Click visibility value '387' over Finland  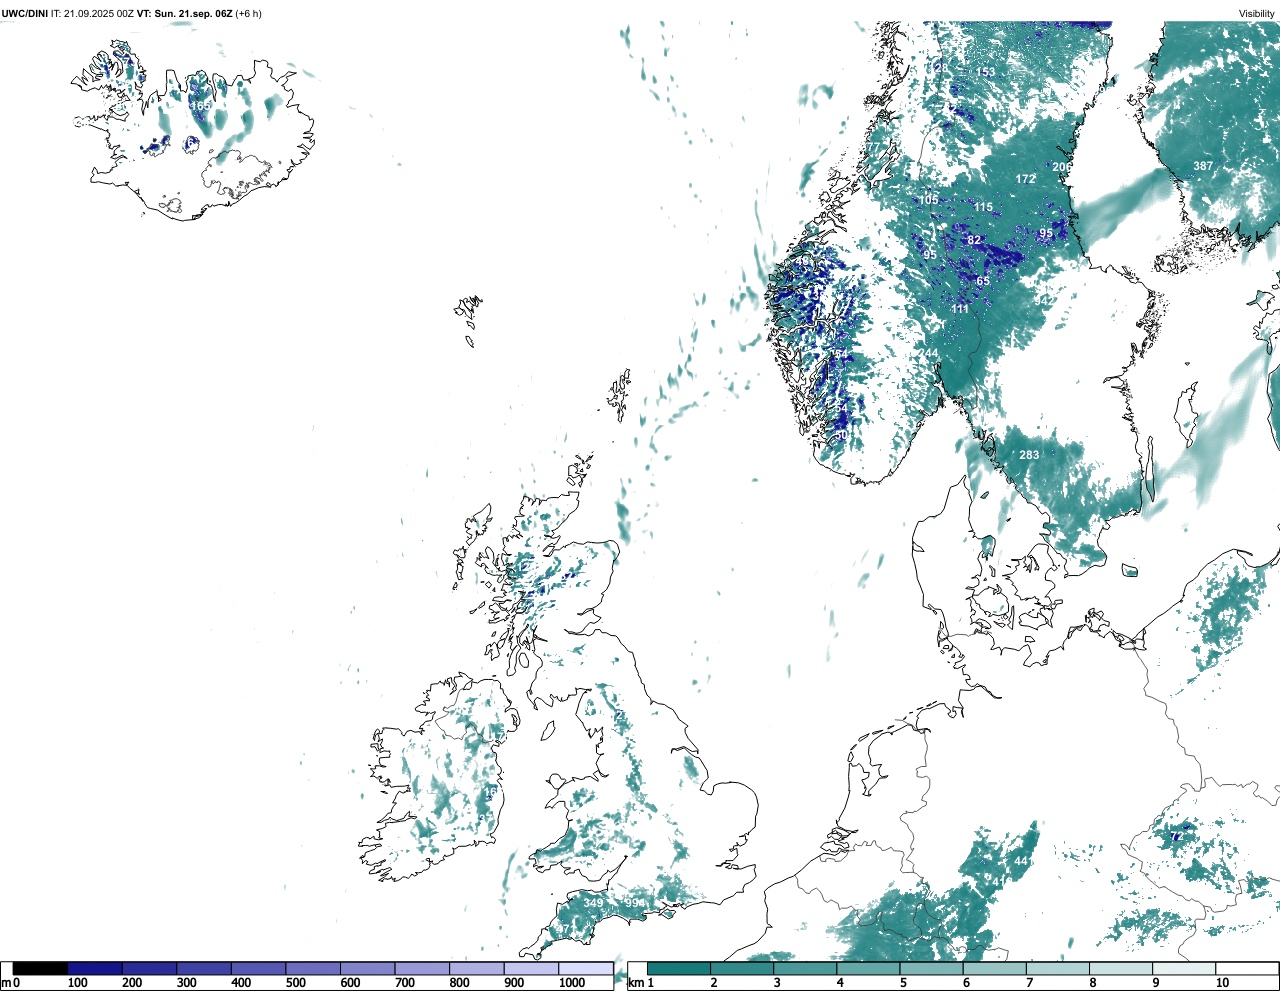tap(1203, 166)
